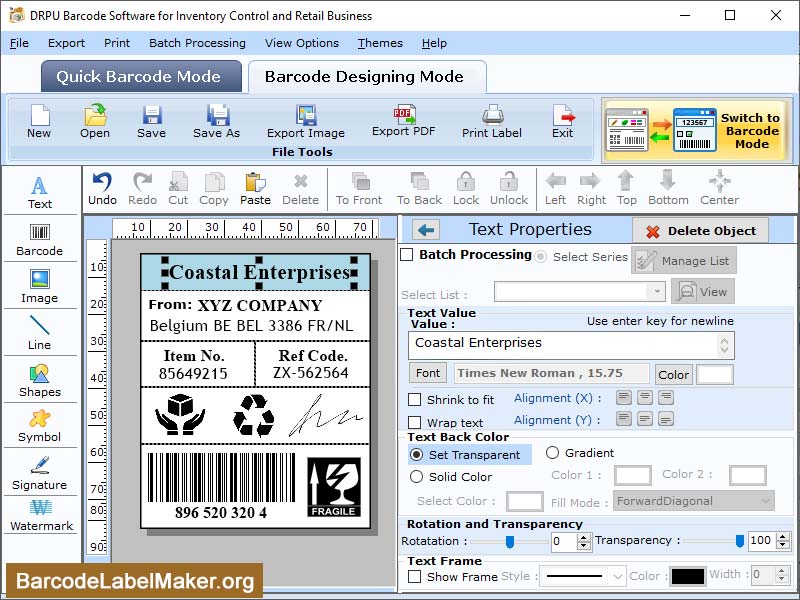Open the Show Frame Style dropdown
The image size is (800, 600).
[582, 576]
